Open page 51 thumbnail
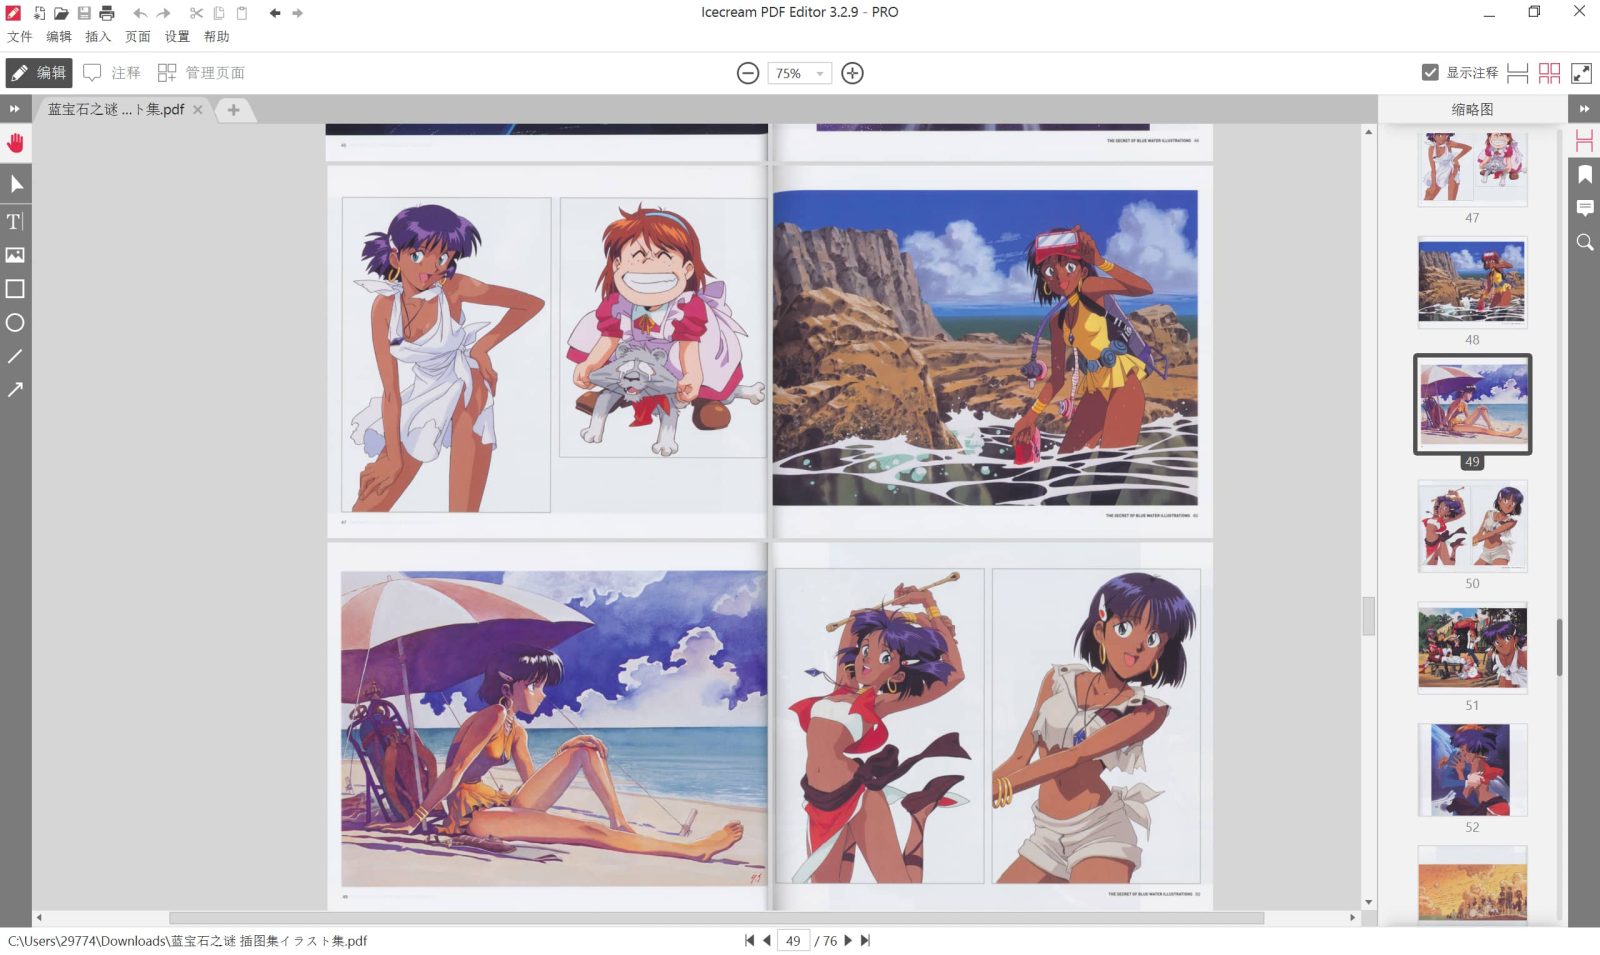Screen dimensions: 1600x955 [x=1472, y=648]
